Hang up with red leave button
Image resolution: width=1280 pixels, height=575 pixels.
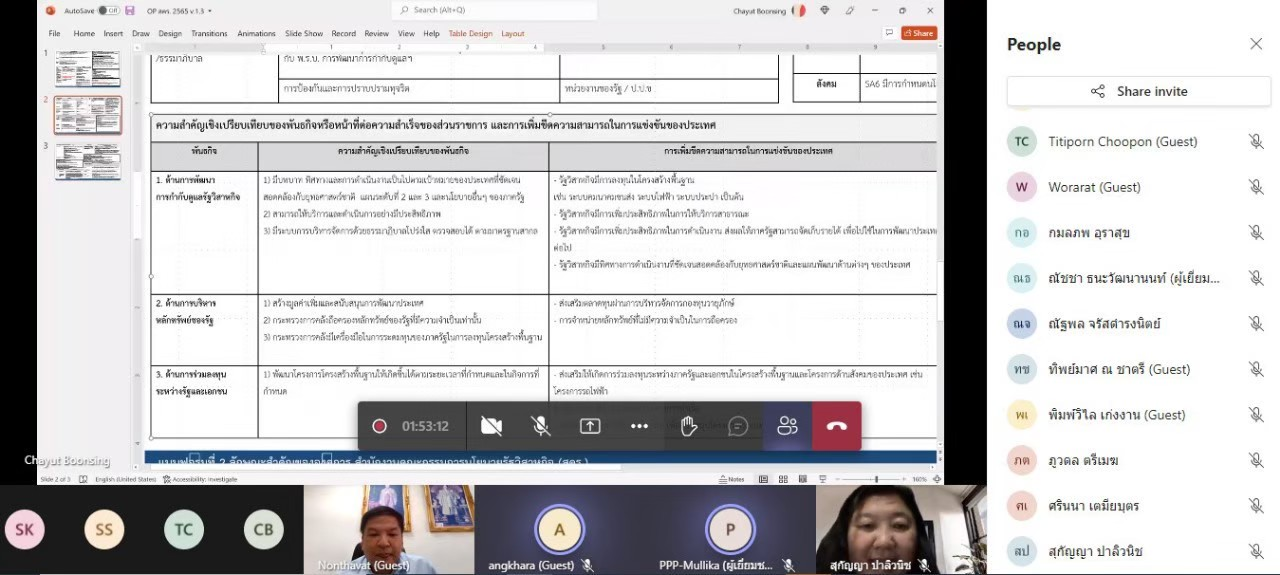837,426
